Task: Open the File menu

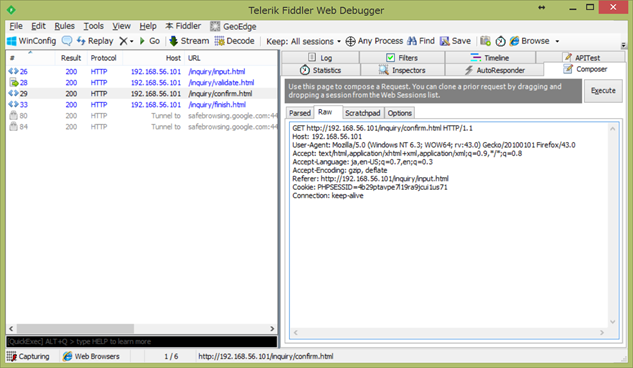Action: (x=16, y=26)
